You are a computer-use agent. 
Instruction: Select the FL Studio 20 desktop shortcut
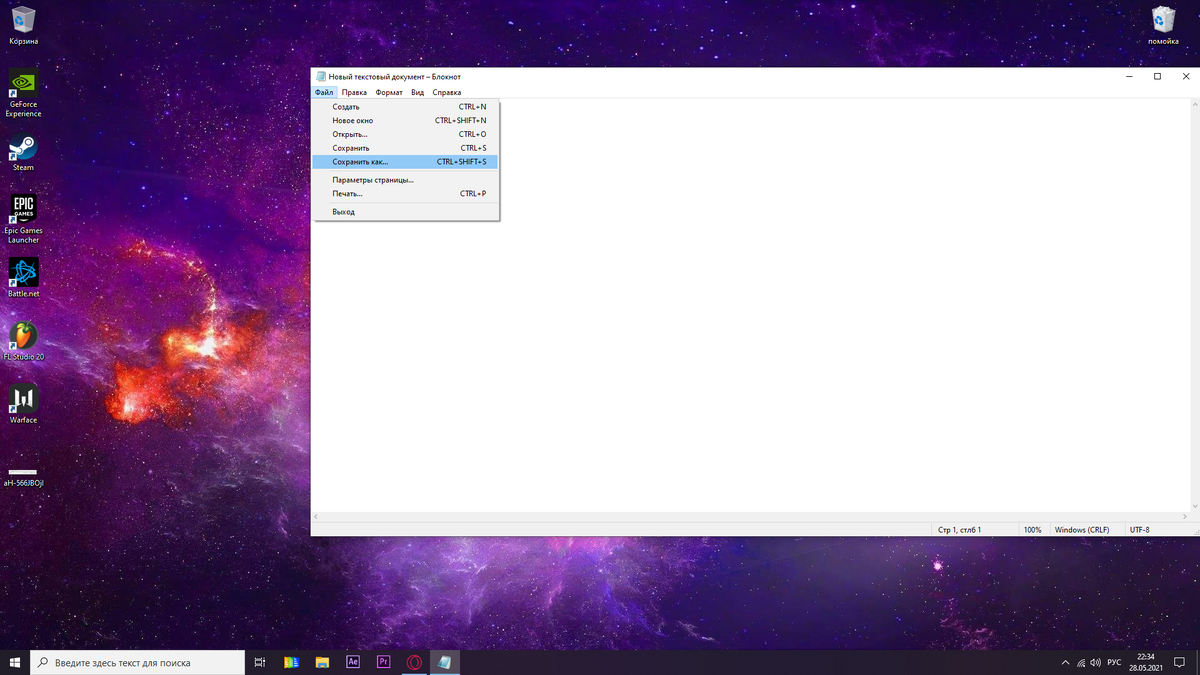tap(23, 341)
